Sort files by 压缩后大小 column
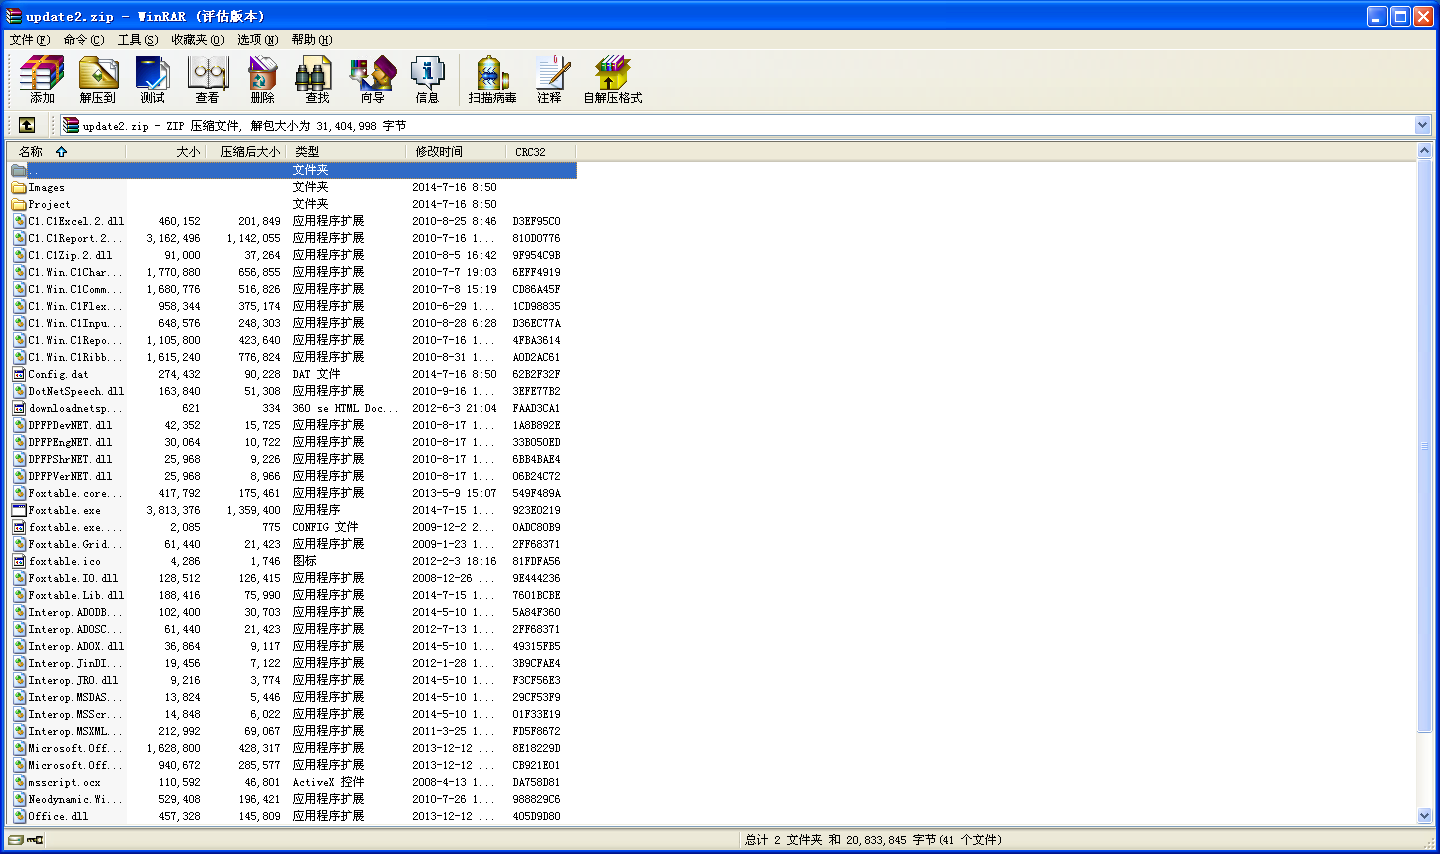1440x854 pixels. coord(250,152)
